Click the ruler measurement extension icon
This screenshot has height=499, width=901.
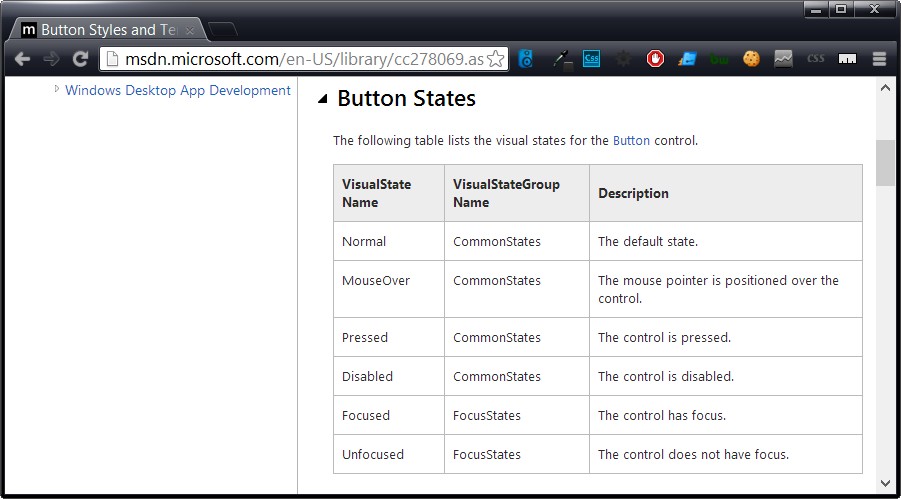point(848,59)
